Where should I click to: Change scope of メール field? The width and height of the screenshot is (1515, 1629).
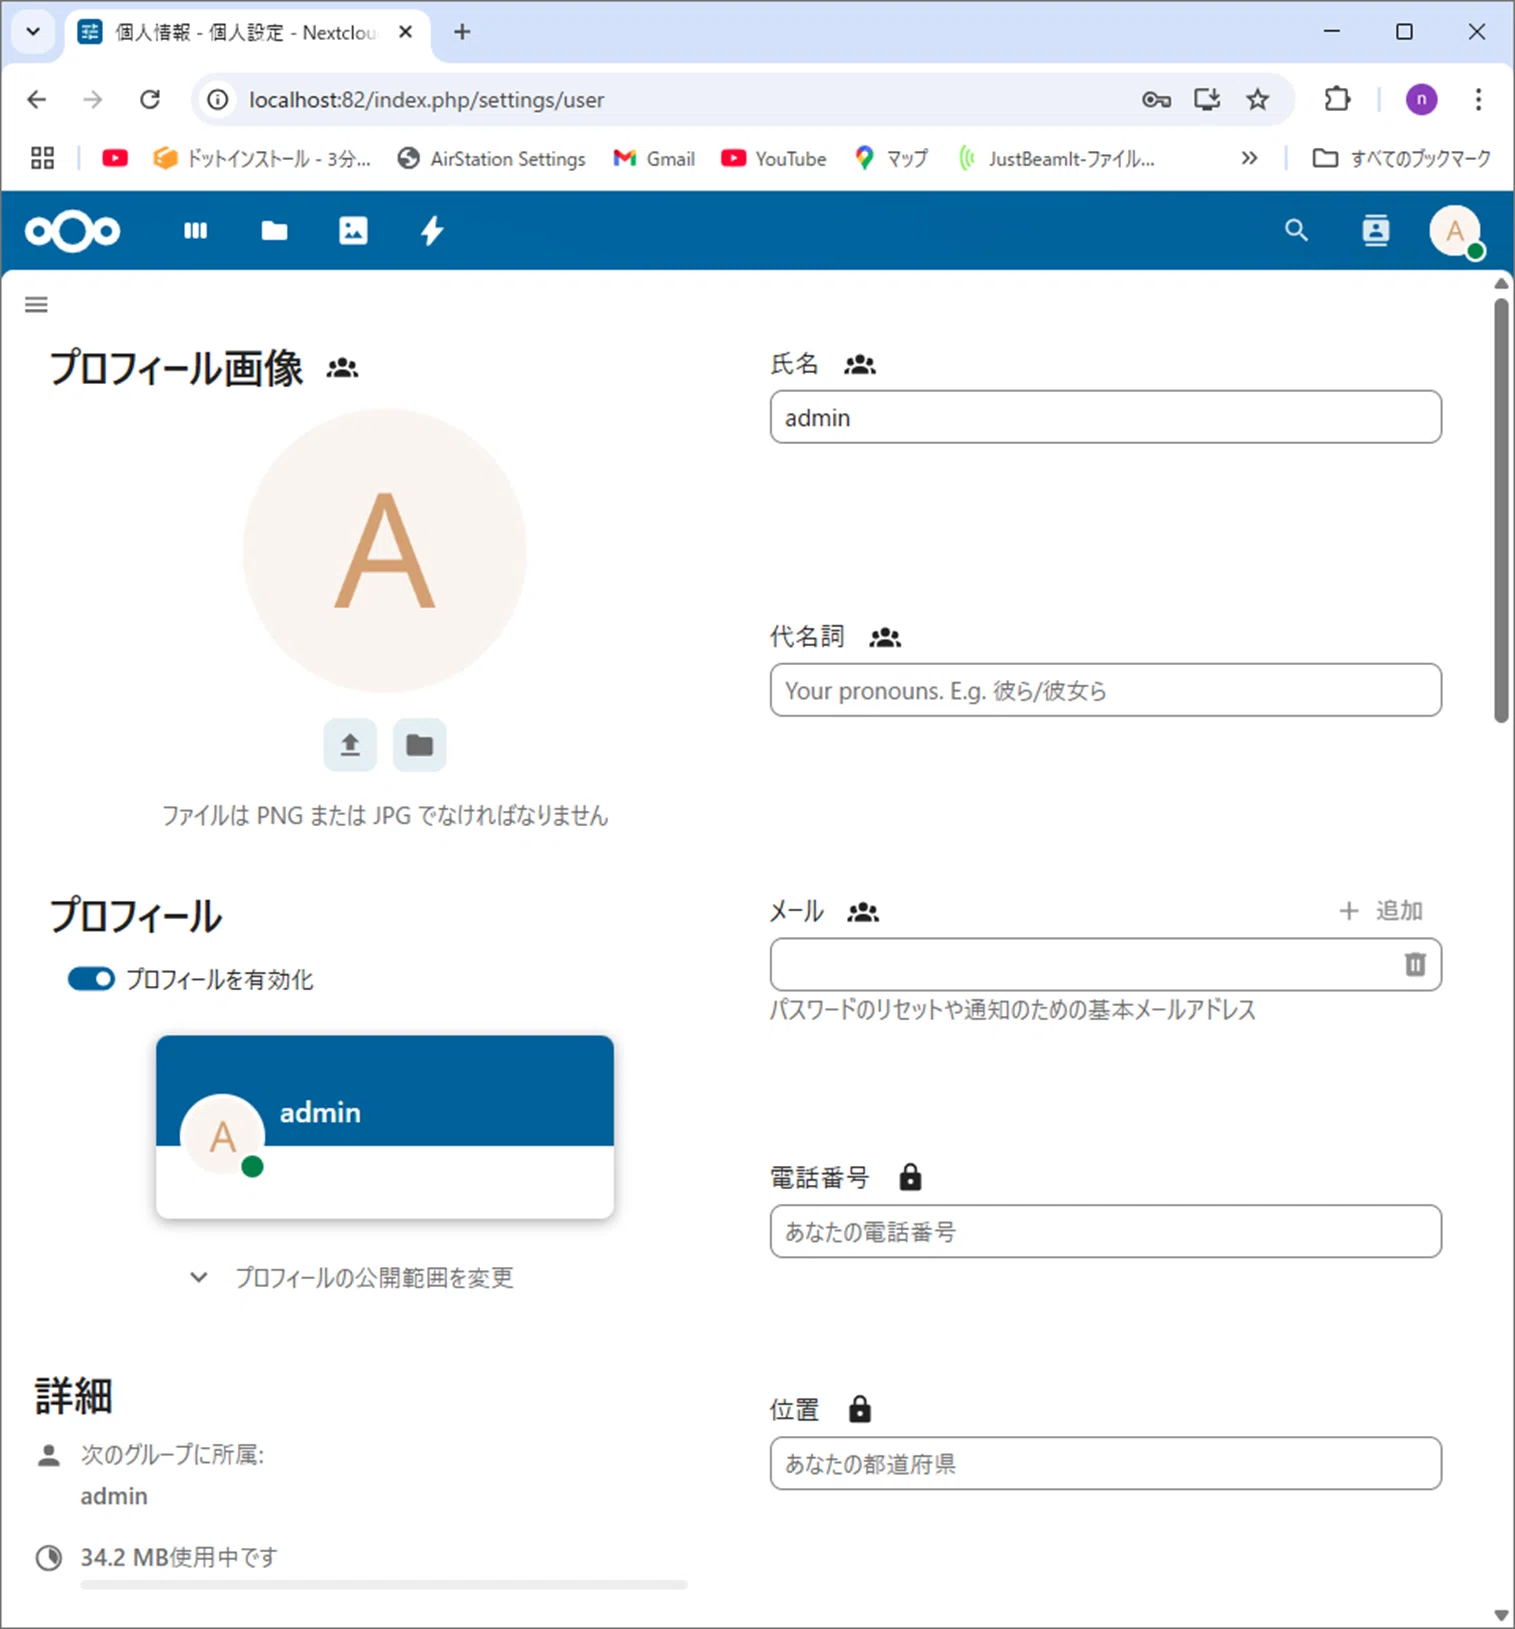[x=863, y=912]
